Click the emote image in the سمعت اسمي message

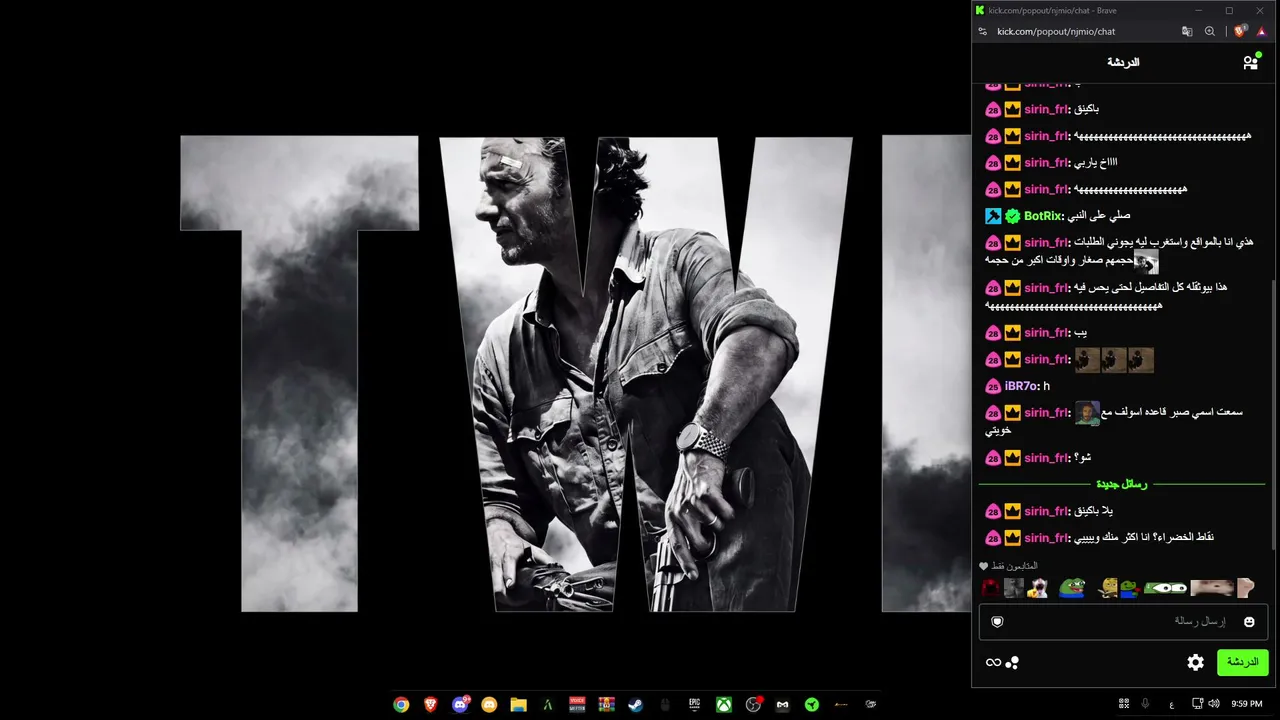coord(1087,413)
